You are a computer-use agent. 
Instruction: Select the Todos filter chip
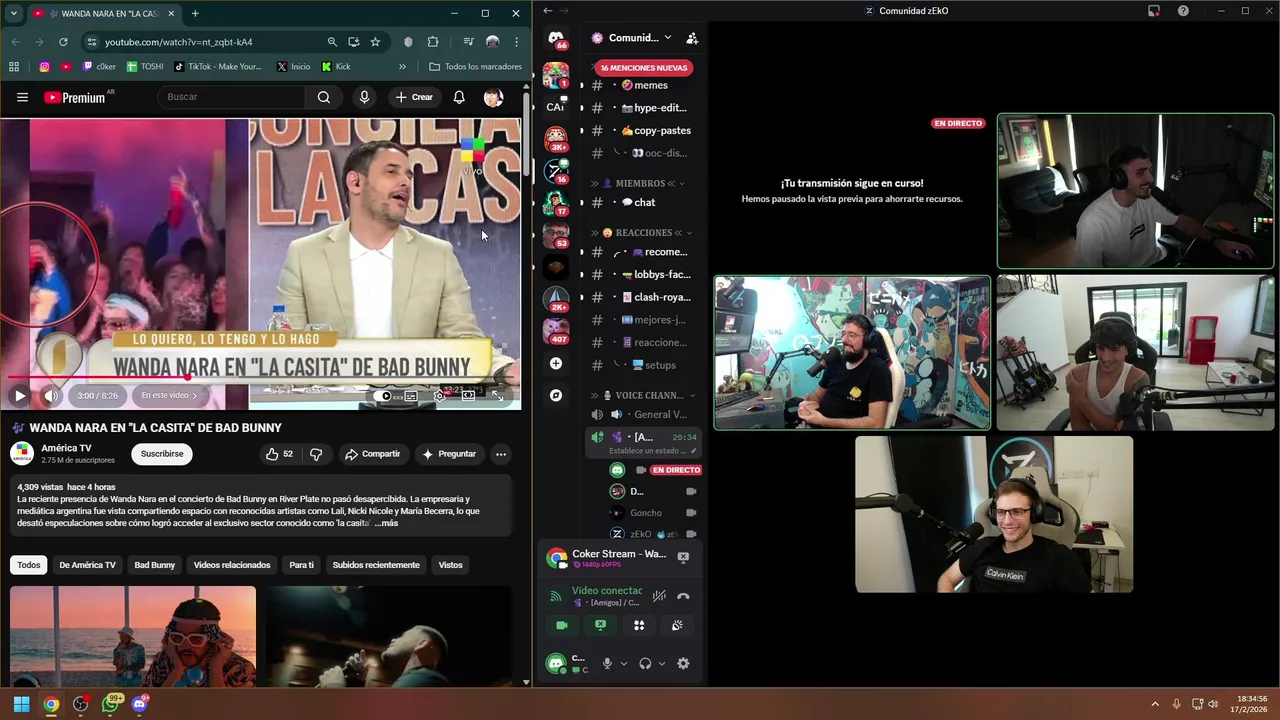(x=29, y=565)
